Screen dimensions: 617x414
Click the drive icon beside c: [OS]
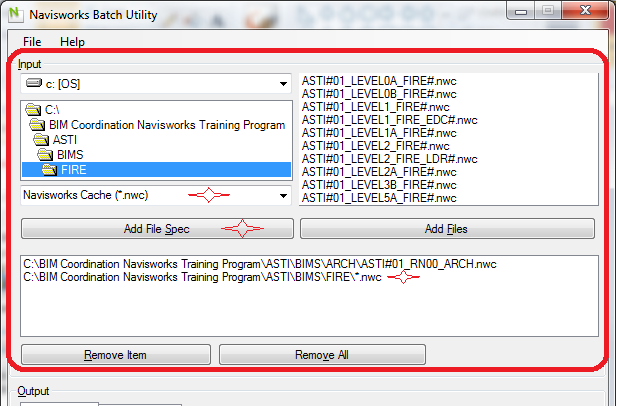[x=34, y=83]
